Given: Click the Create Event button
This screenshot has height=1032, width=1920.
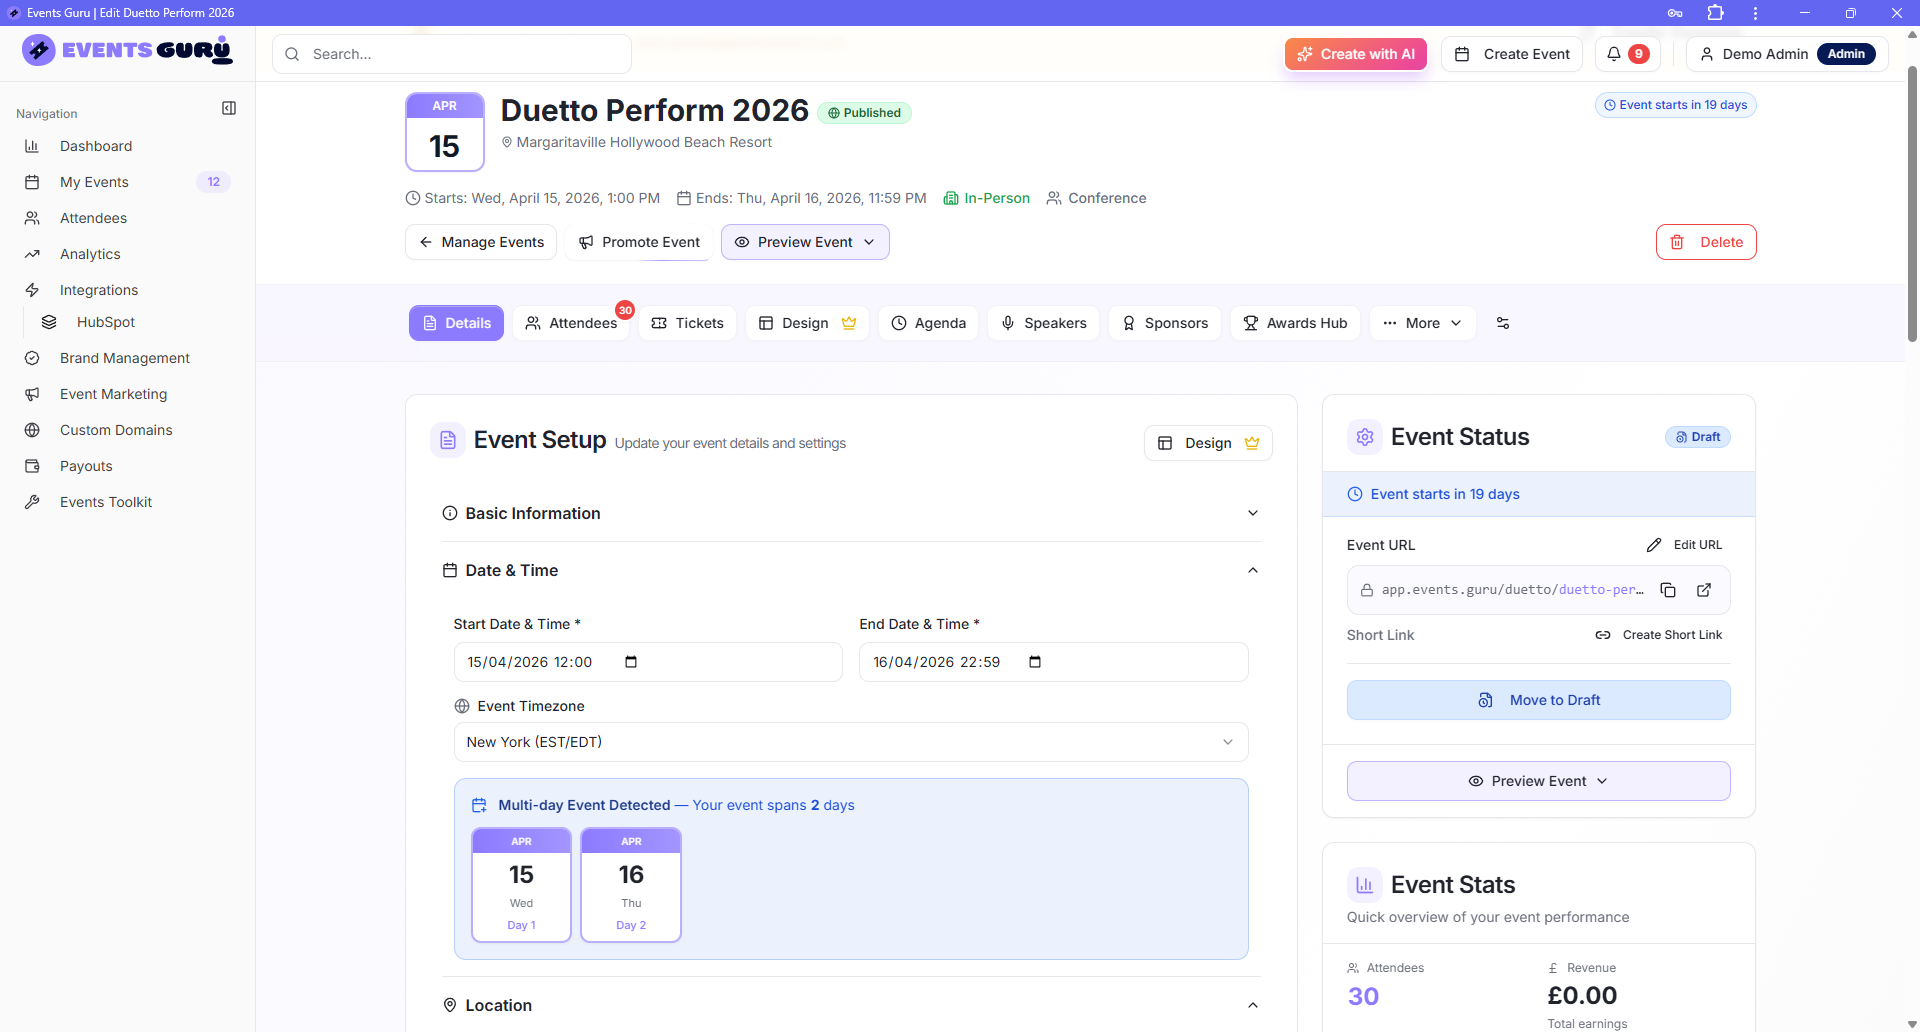Looking at the screenshot, I should pyautogui.click(x=1512, y=54).
